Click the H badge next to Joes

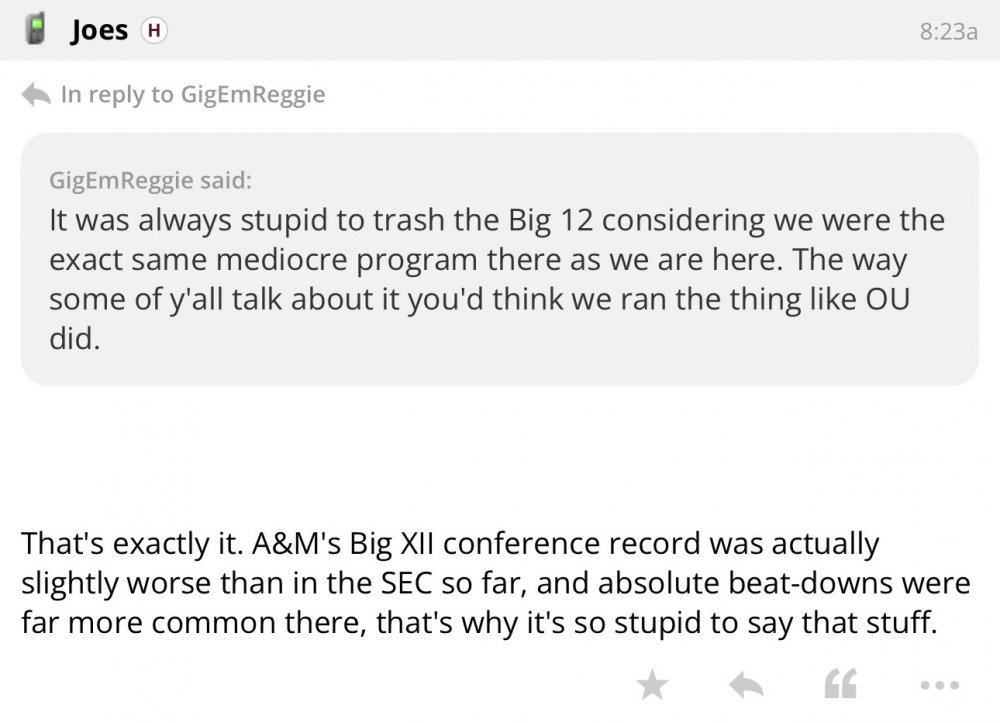153,31
